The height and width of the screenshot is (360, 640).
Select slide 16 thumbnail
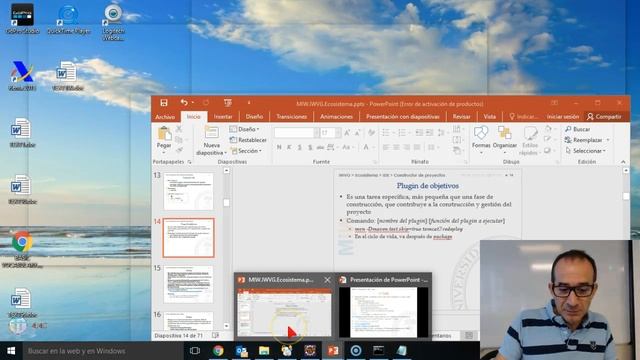tap(188, 321)
